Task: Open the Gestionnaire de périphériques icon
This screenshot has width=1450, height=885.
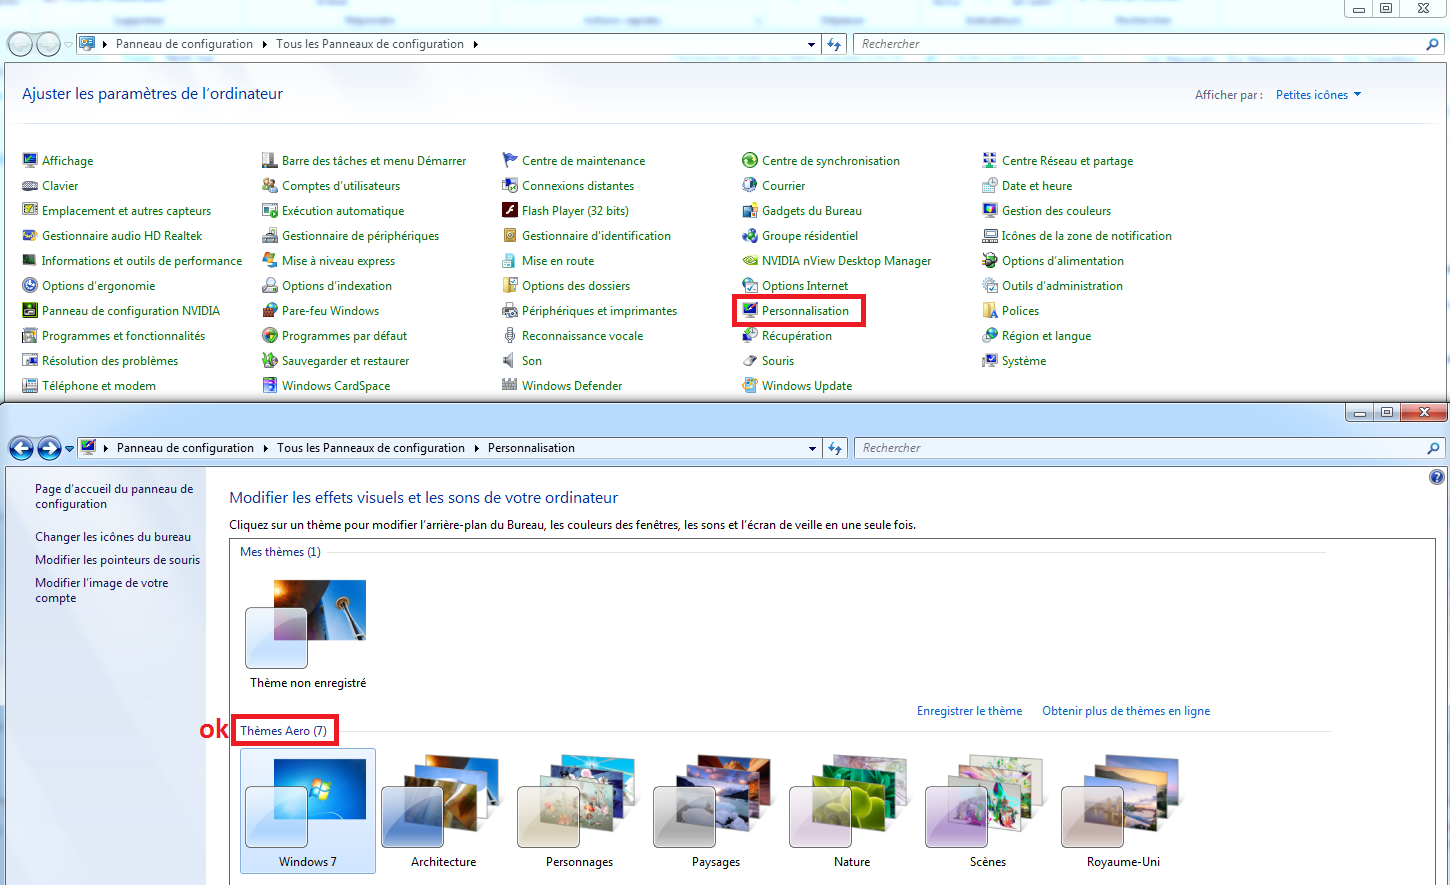Action: click(x=270, y=235)
